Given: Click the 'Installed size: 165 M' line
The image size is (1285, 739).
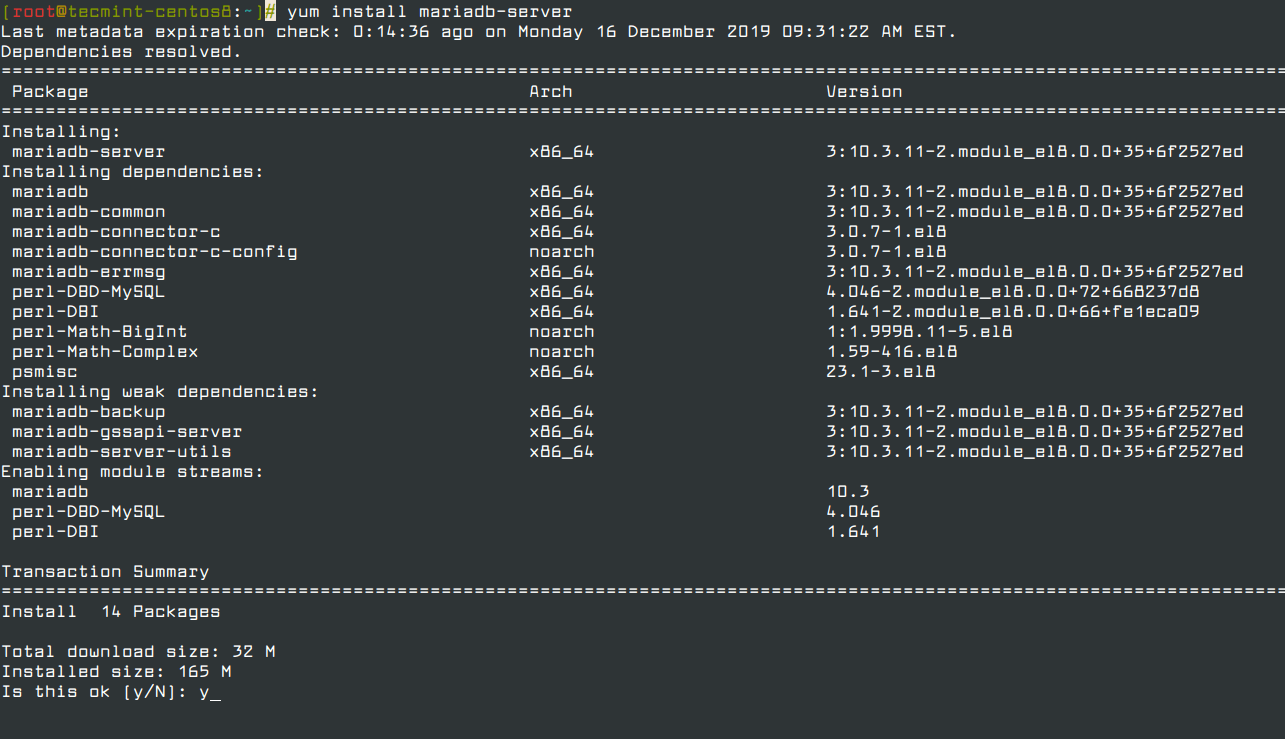Looking at the screenshot, I should 116,672.
